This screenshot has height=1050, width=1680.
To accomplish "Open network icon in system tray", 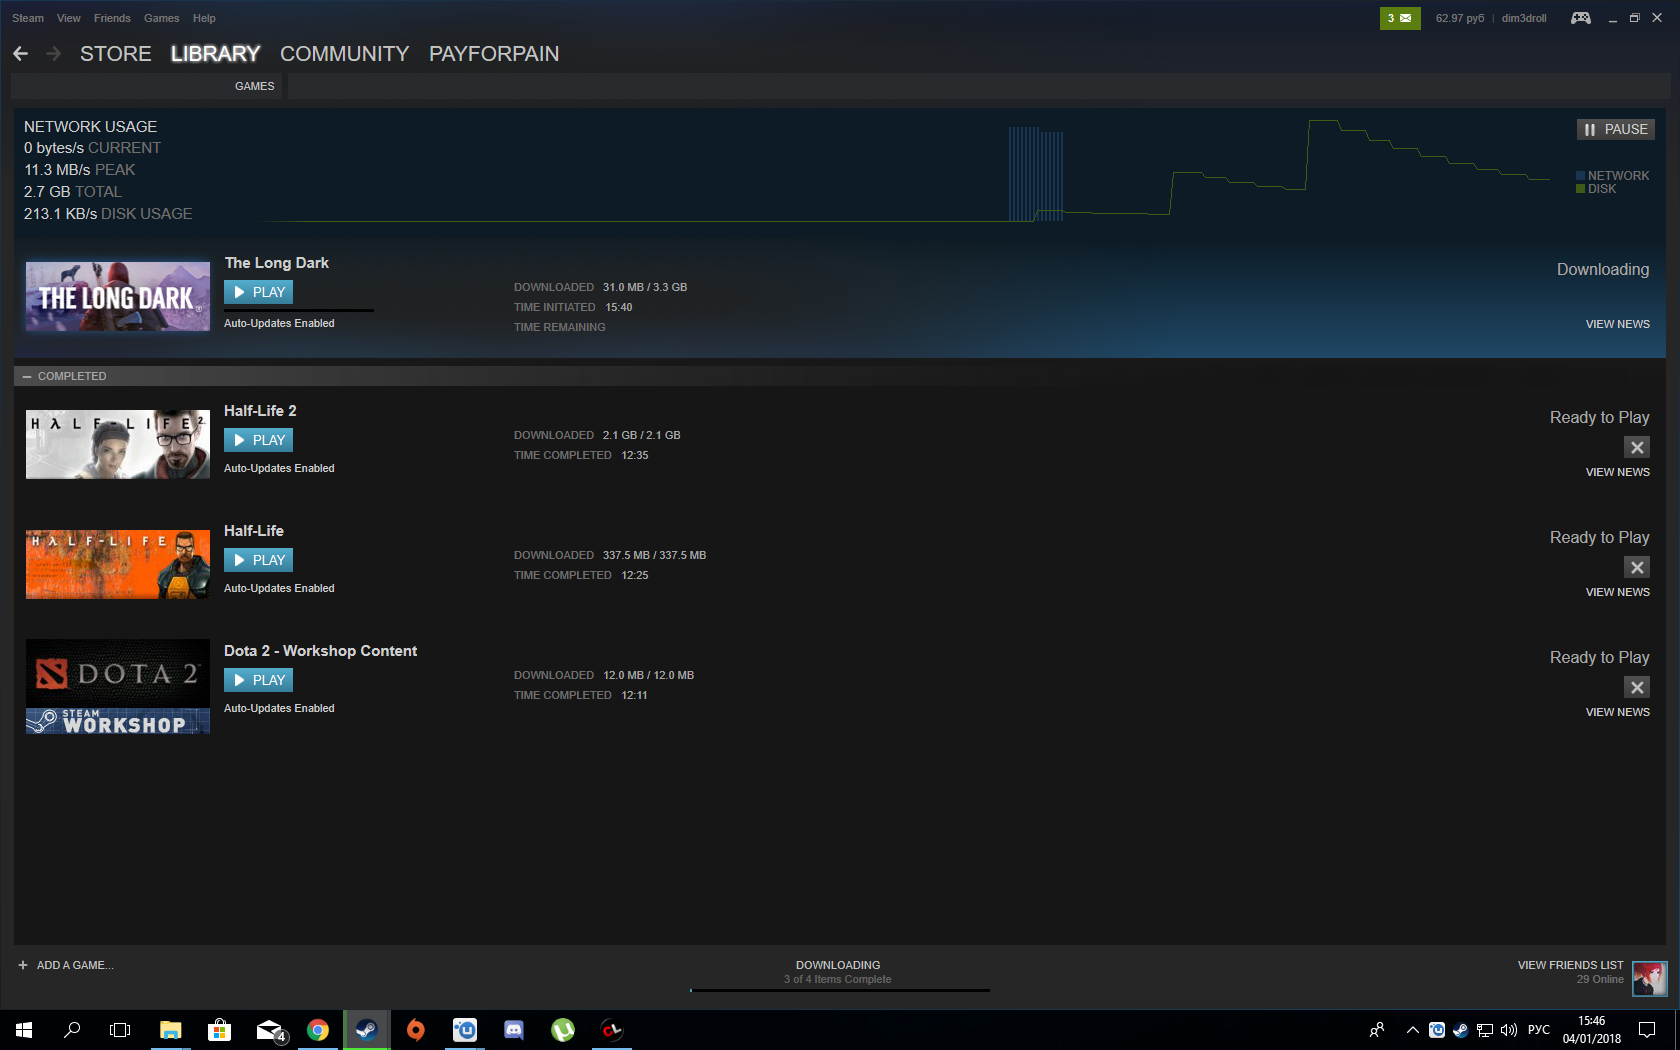I will tap(1485, 1030).
